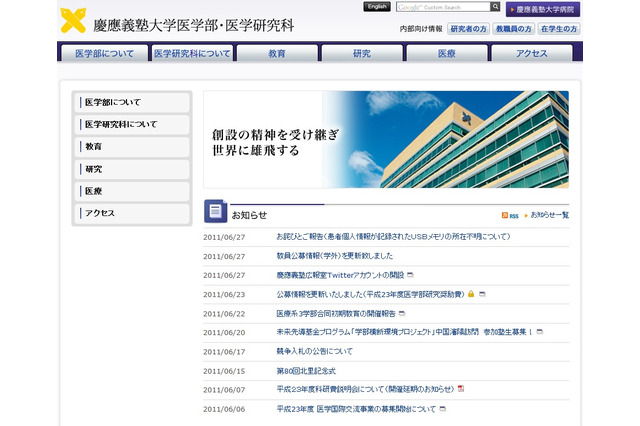This screenshot has height=426, width=640.
Task: Click the orange RSS feed icon
Action: pos(506,215)
